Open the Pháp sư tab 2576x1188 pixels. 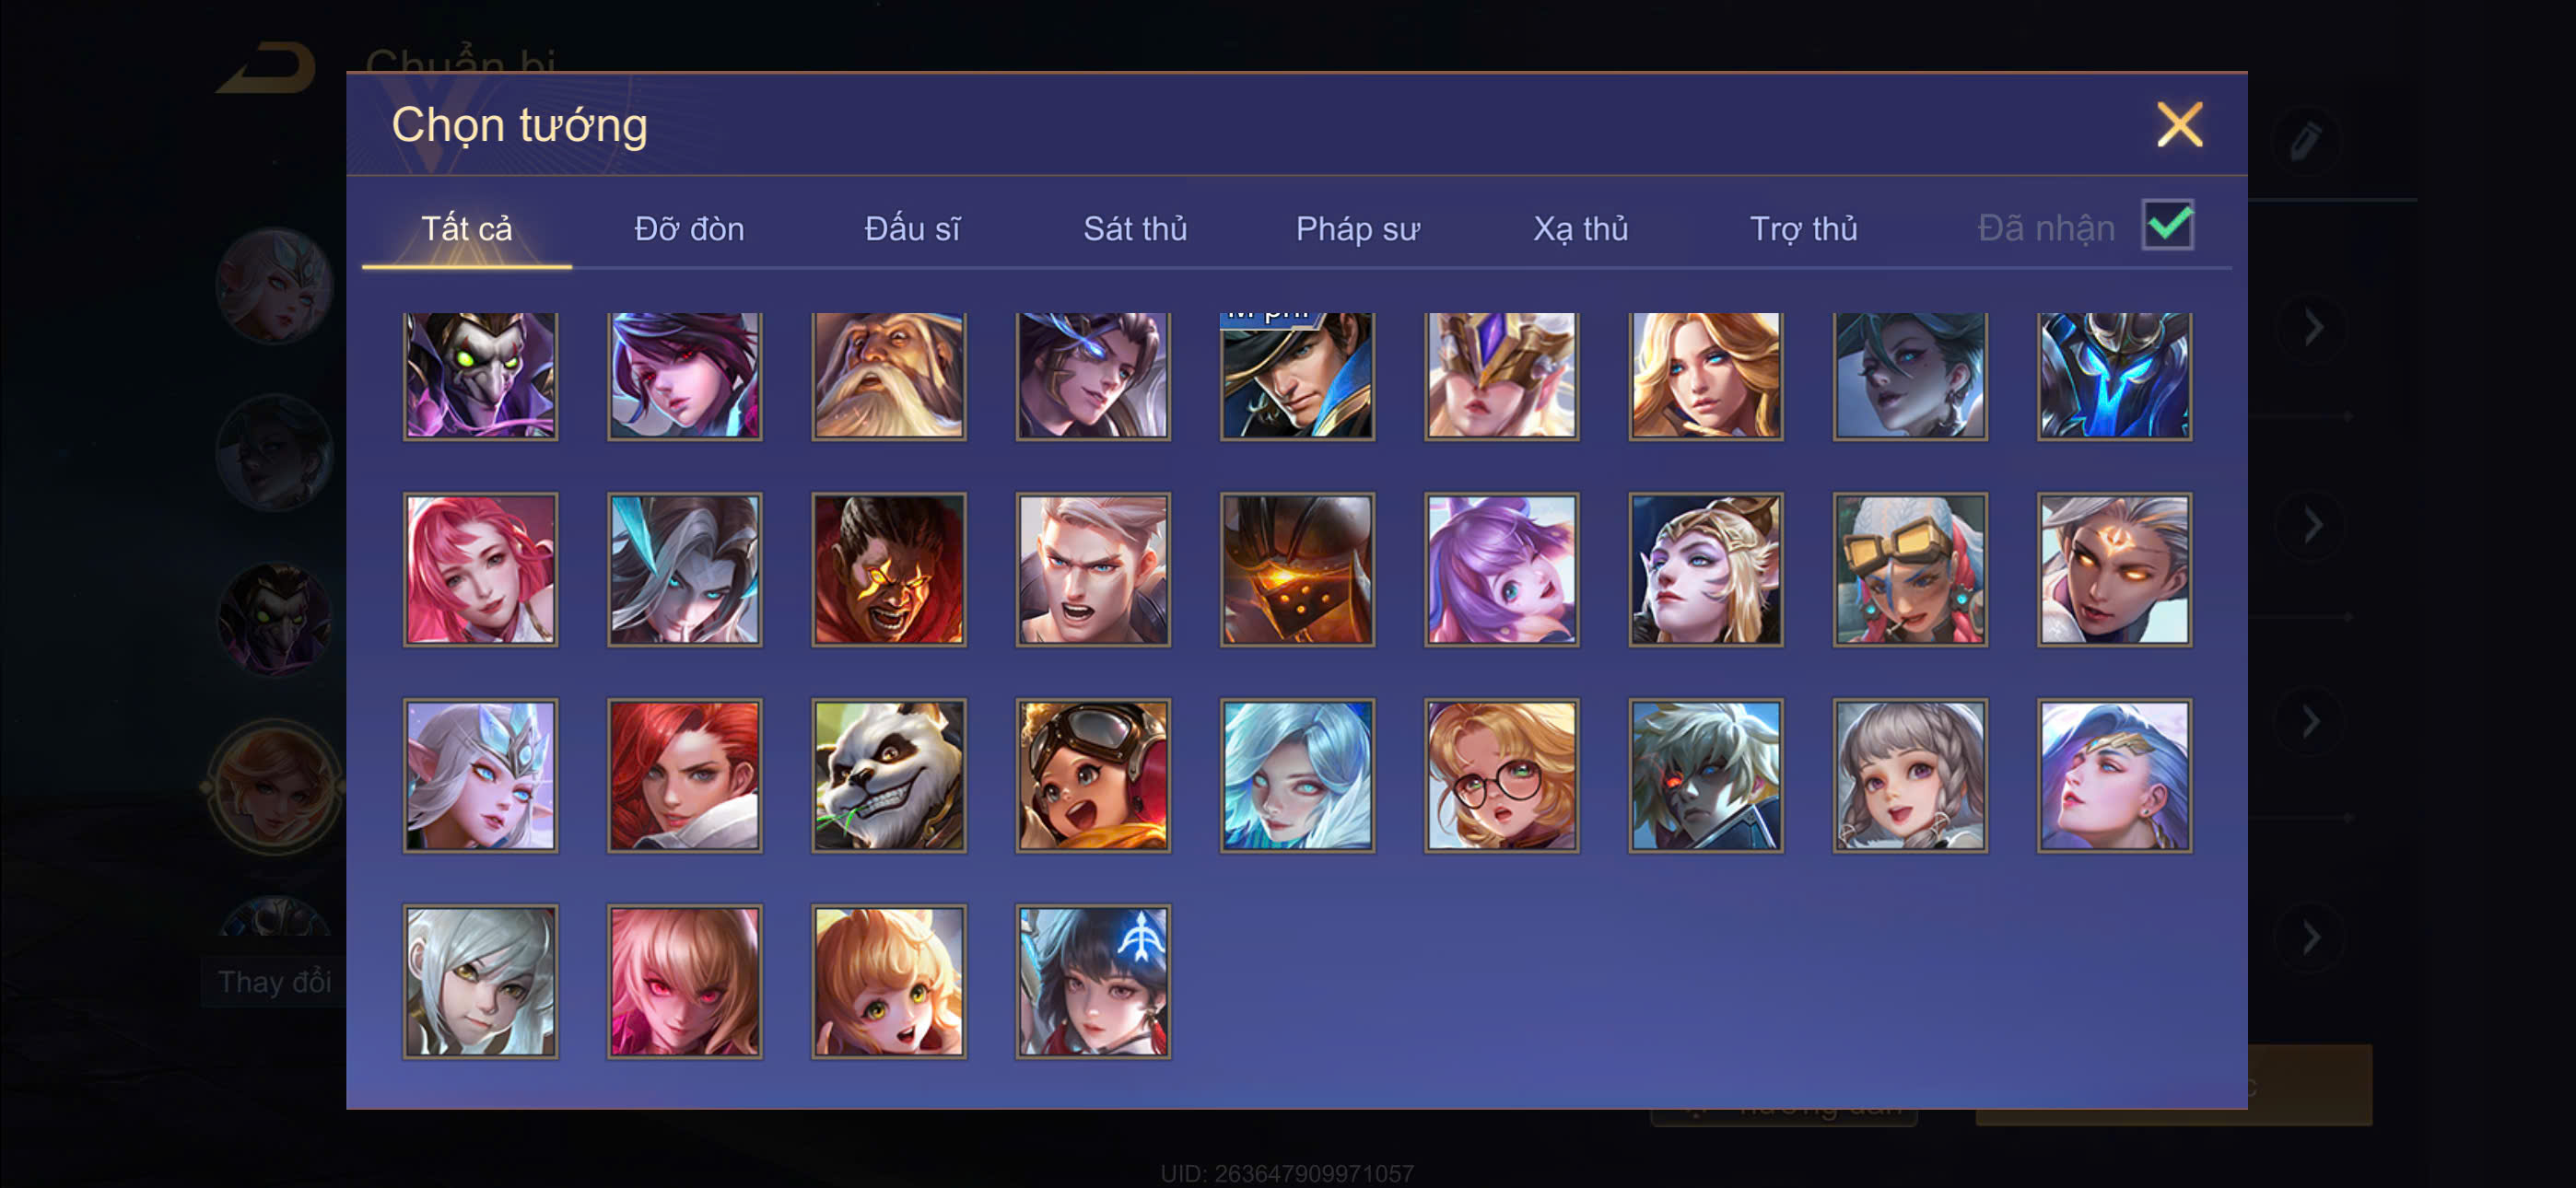[x=1357, y=229]
